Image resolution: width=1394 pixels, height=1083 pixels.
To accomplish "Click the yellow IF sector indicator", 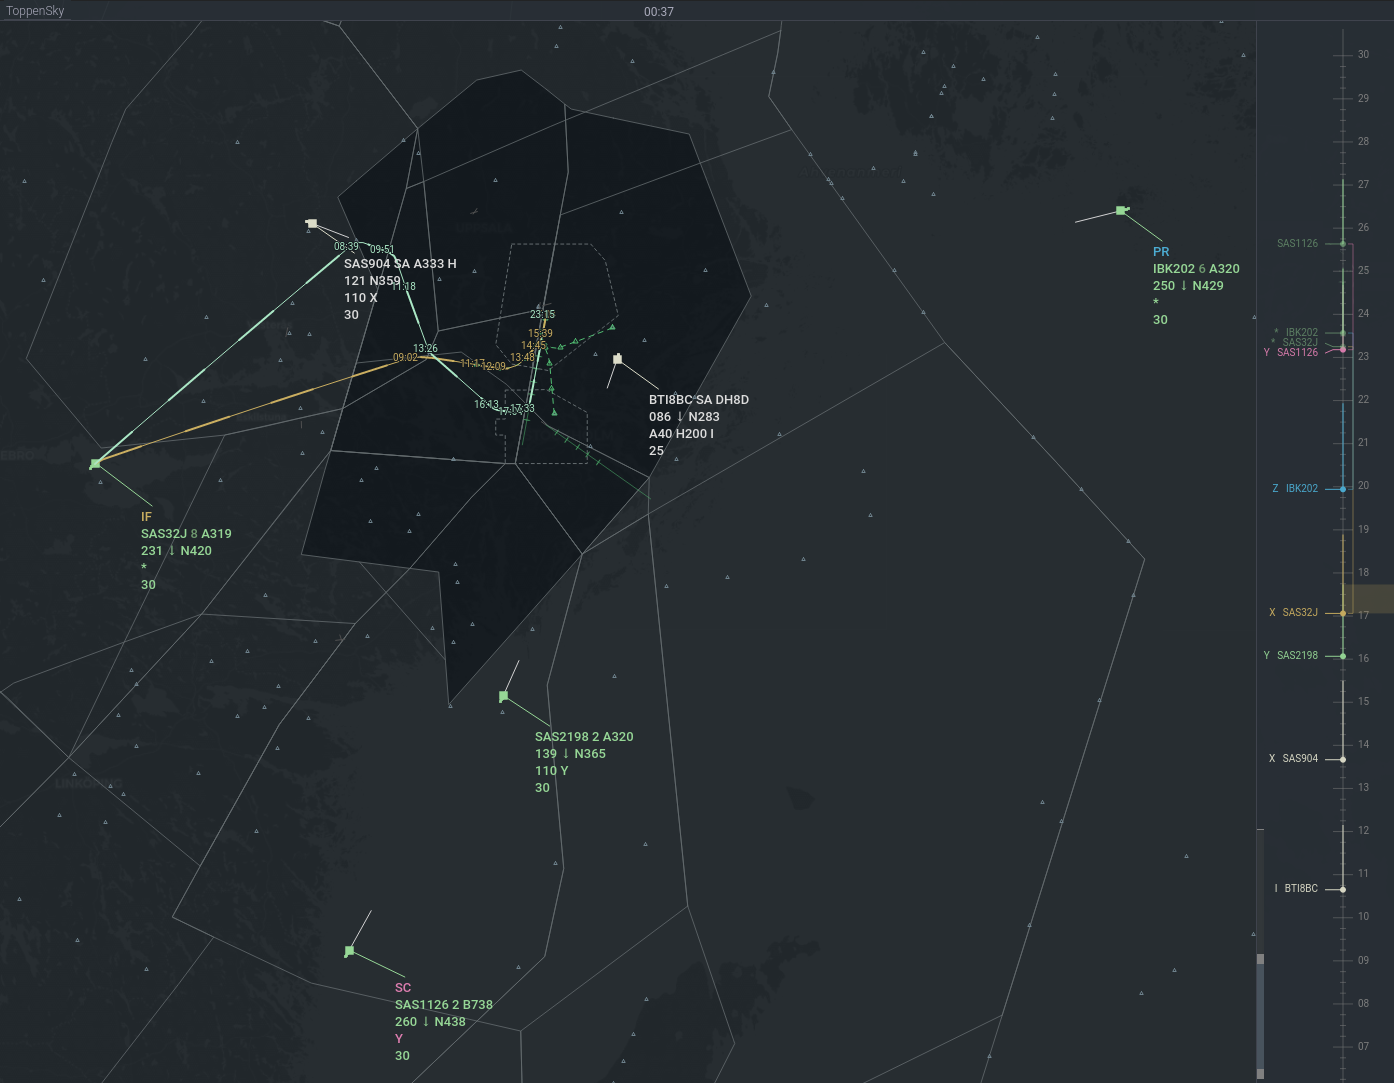I will [x=146, y=517].
